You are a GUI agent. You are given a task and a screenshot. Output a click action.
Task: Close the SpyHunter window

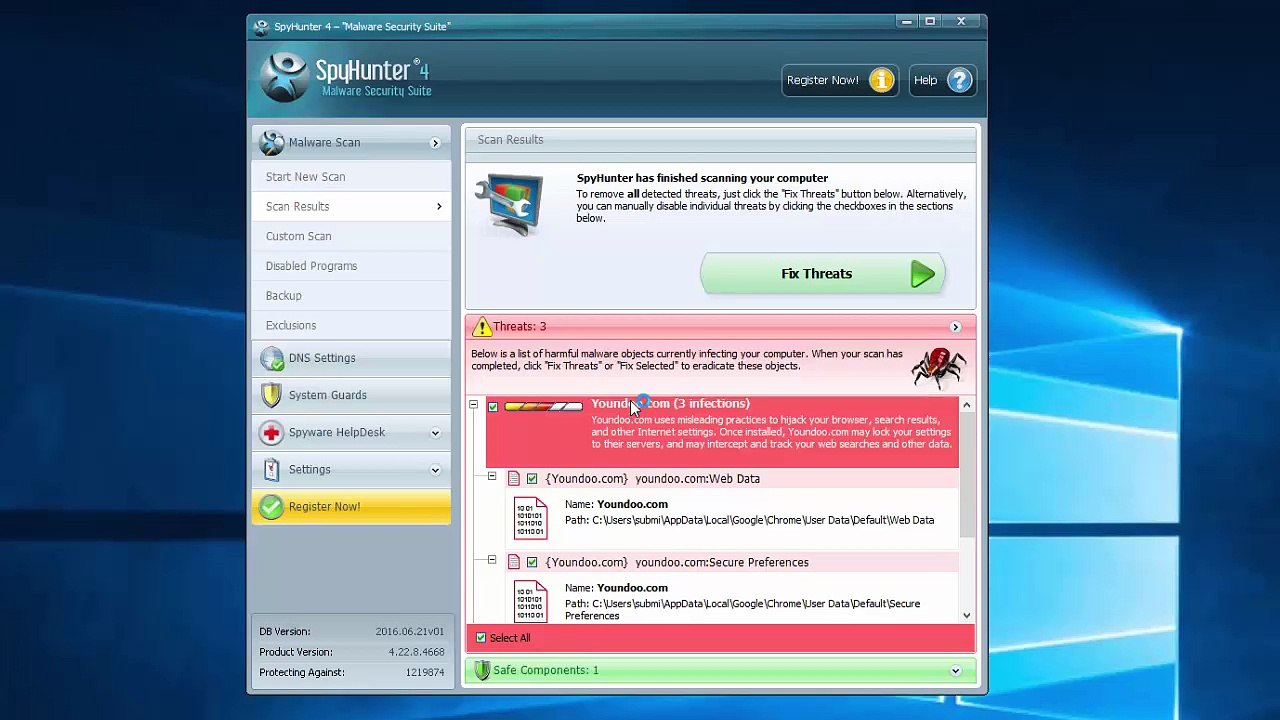pyautogui.click(x=961, y=22)
